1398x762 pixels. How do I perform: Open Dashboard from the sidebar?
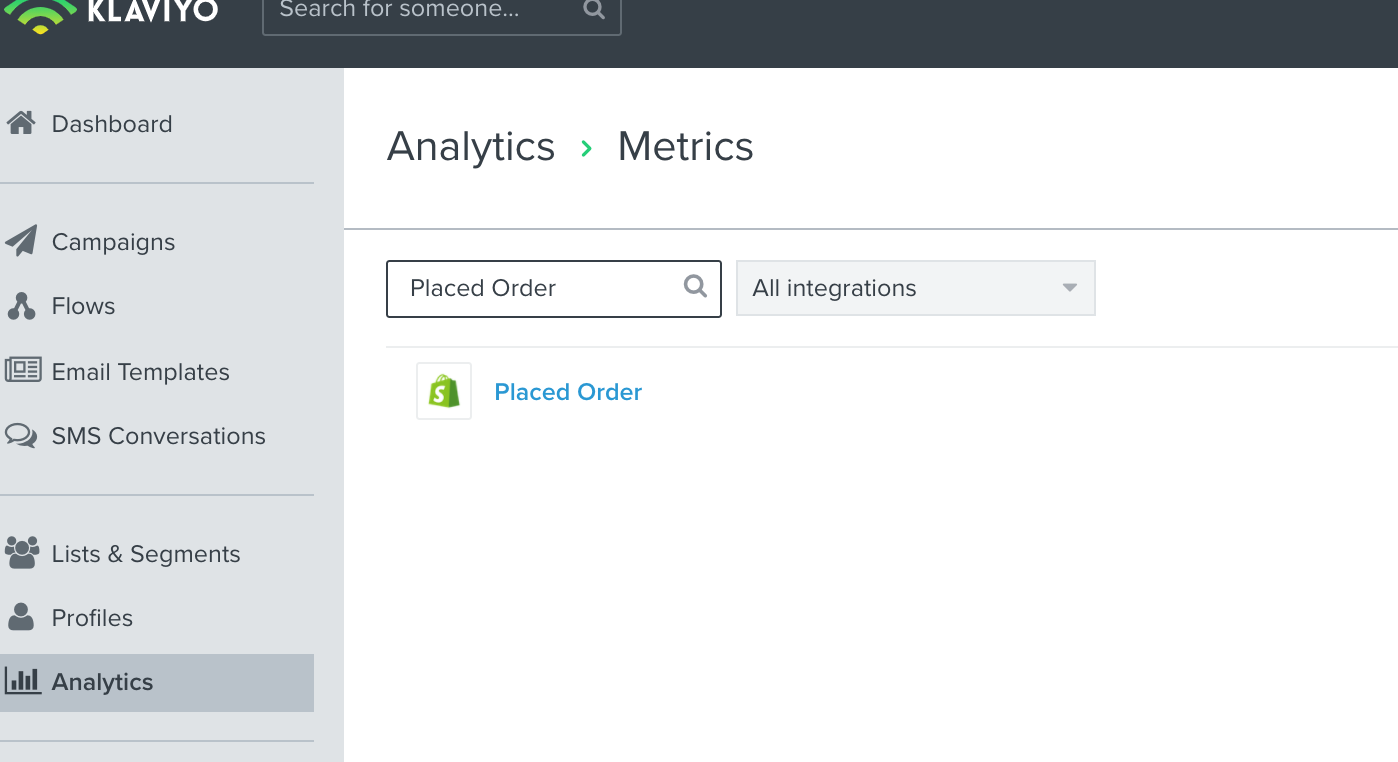pos(112,124)
